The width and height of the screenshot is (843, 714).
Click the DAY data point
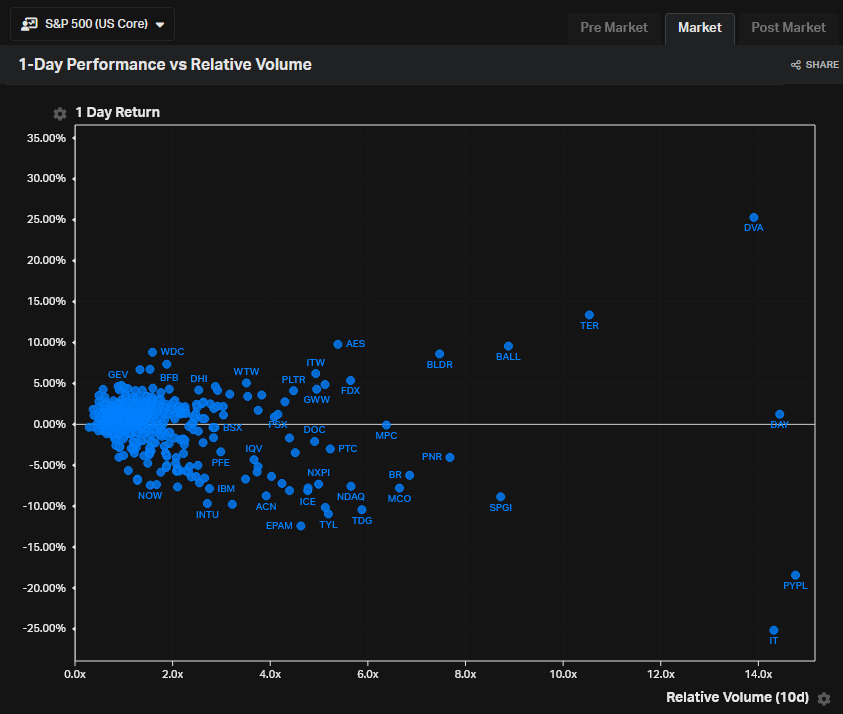pos(780,415)
